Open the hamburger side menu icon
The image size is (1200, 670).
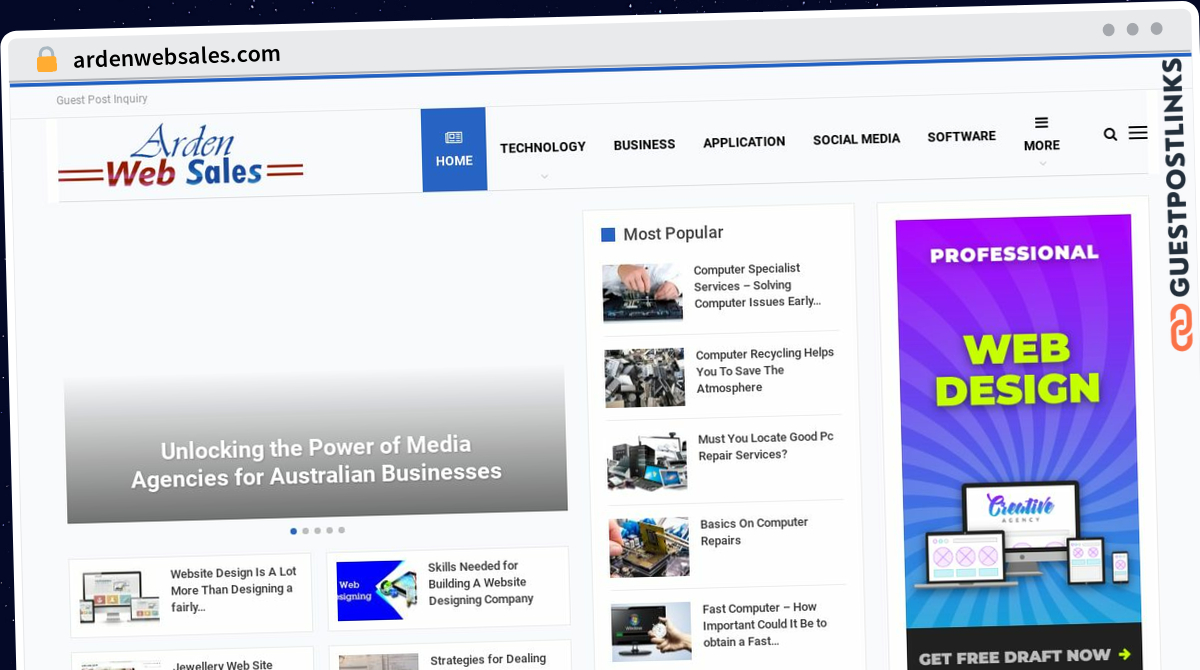pos(1138,132)
